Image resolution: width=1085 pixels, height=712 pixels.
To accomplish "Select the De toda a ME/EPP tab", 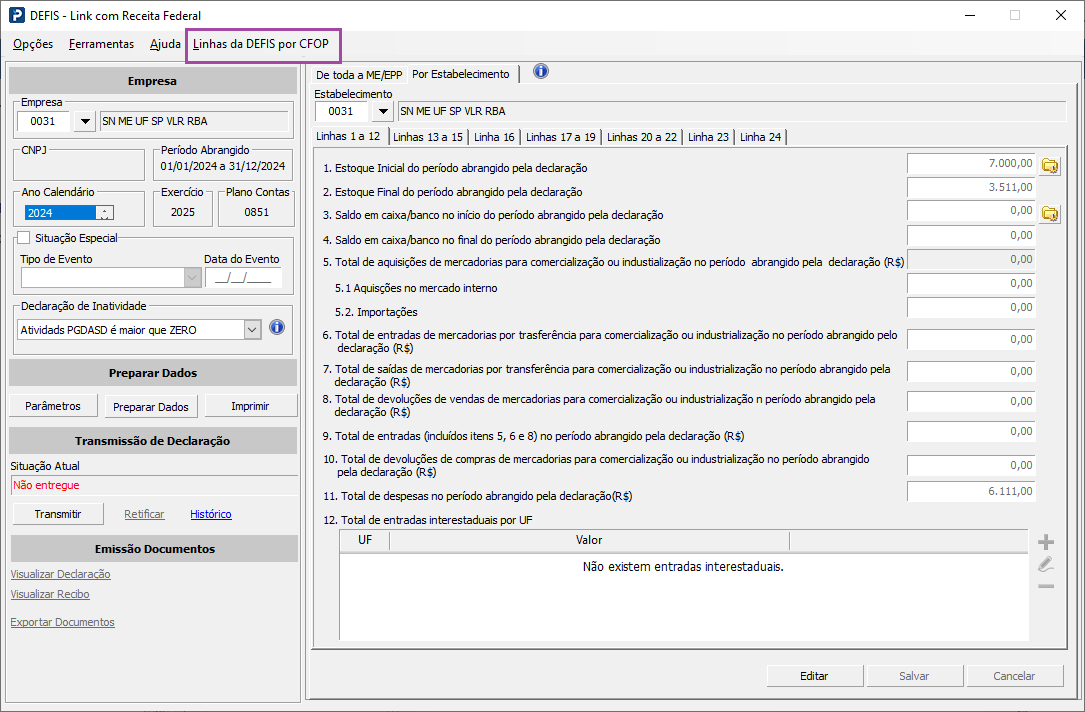I will [359, 75].
